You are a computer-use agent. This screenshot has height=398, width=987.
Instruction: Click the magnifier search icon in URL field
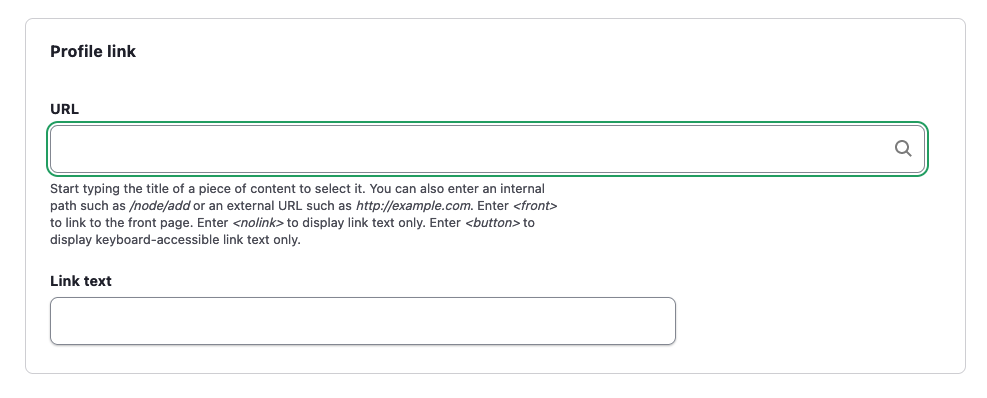point(903,149)
